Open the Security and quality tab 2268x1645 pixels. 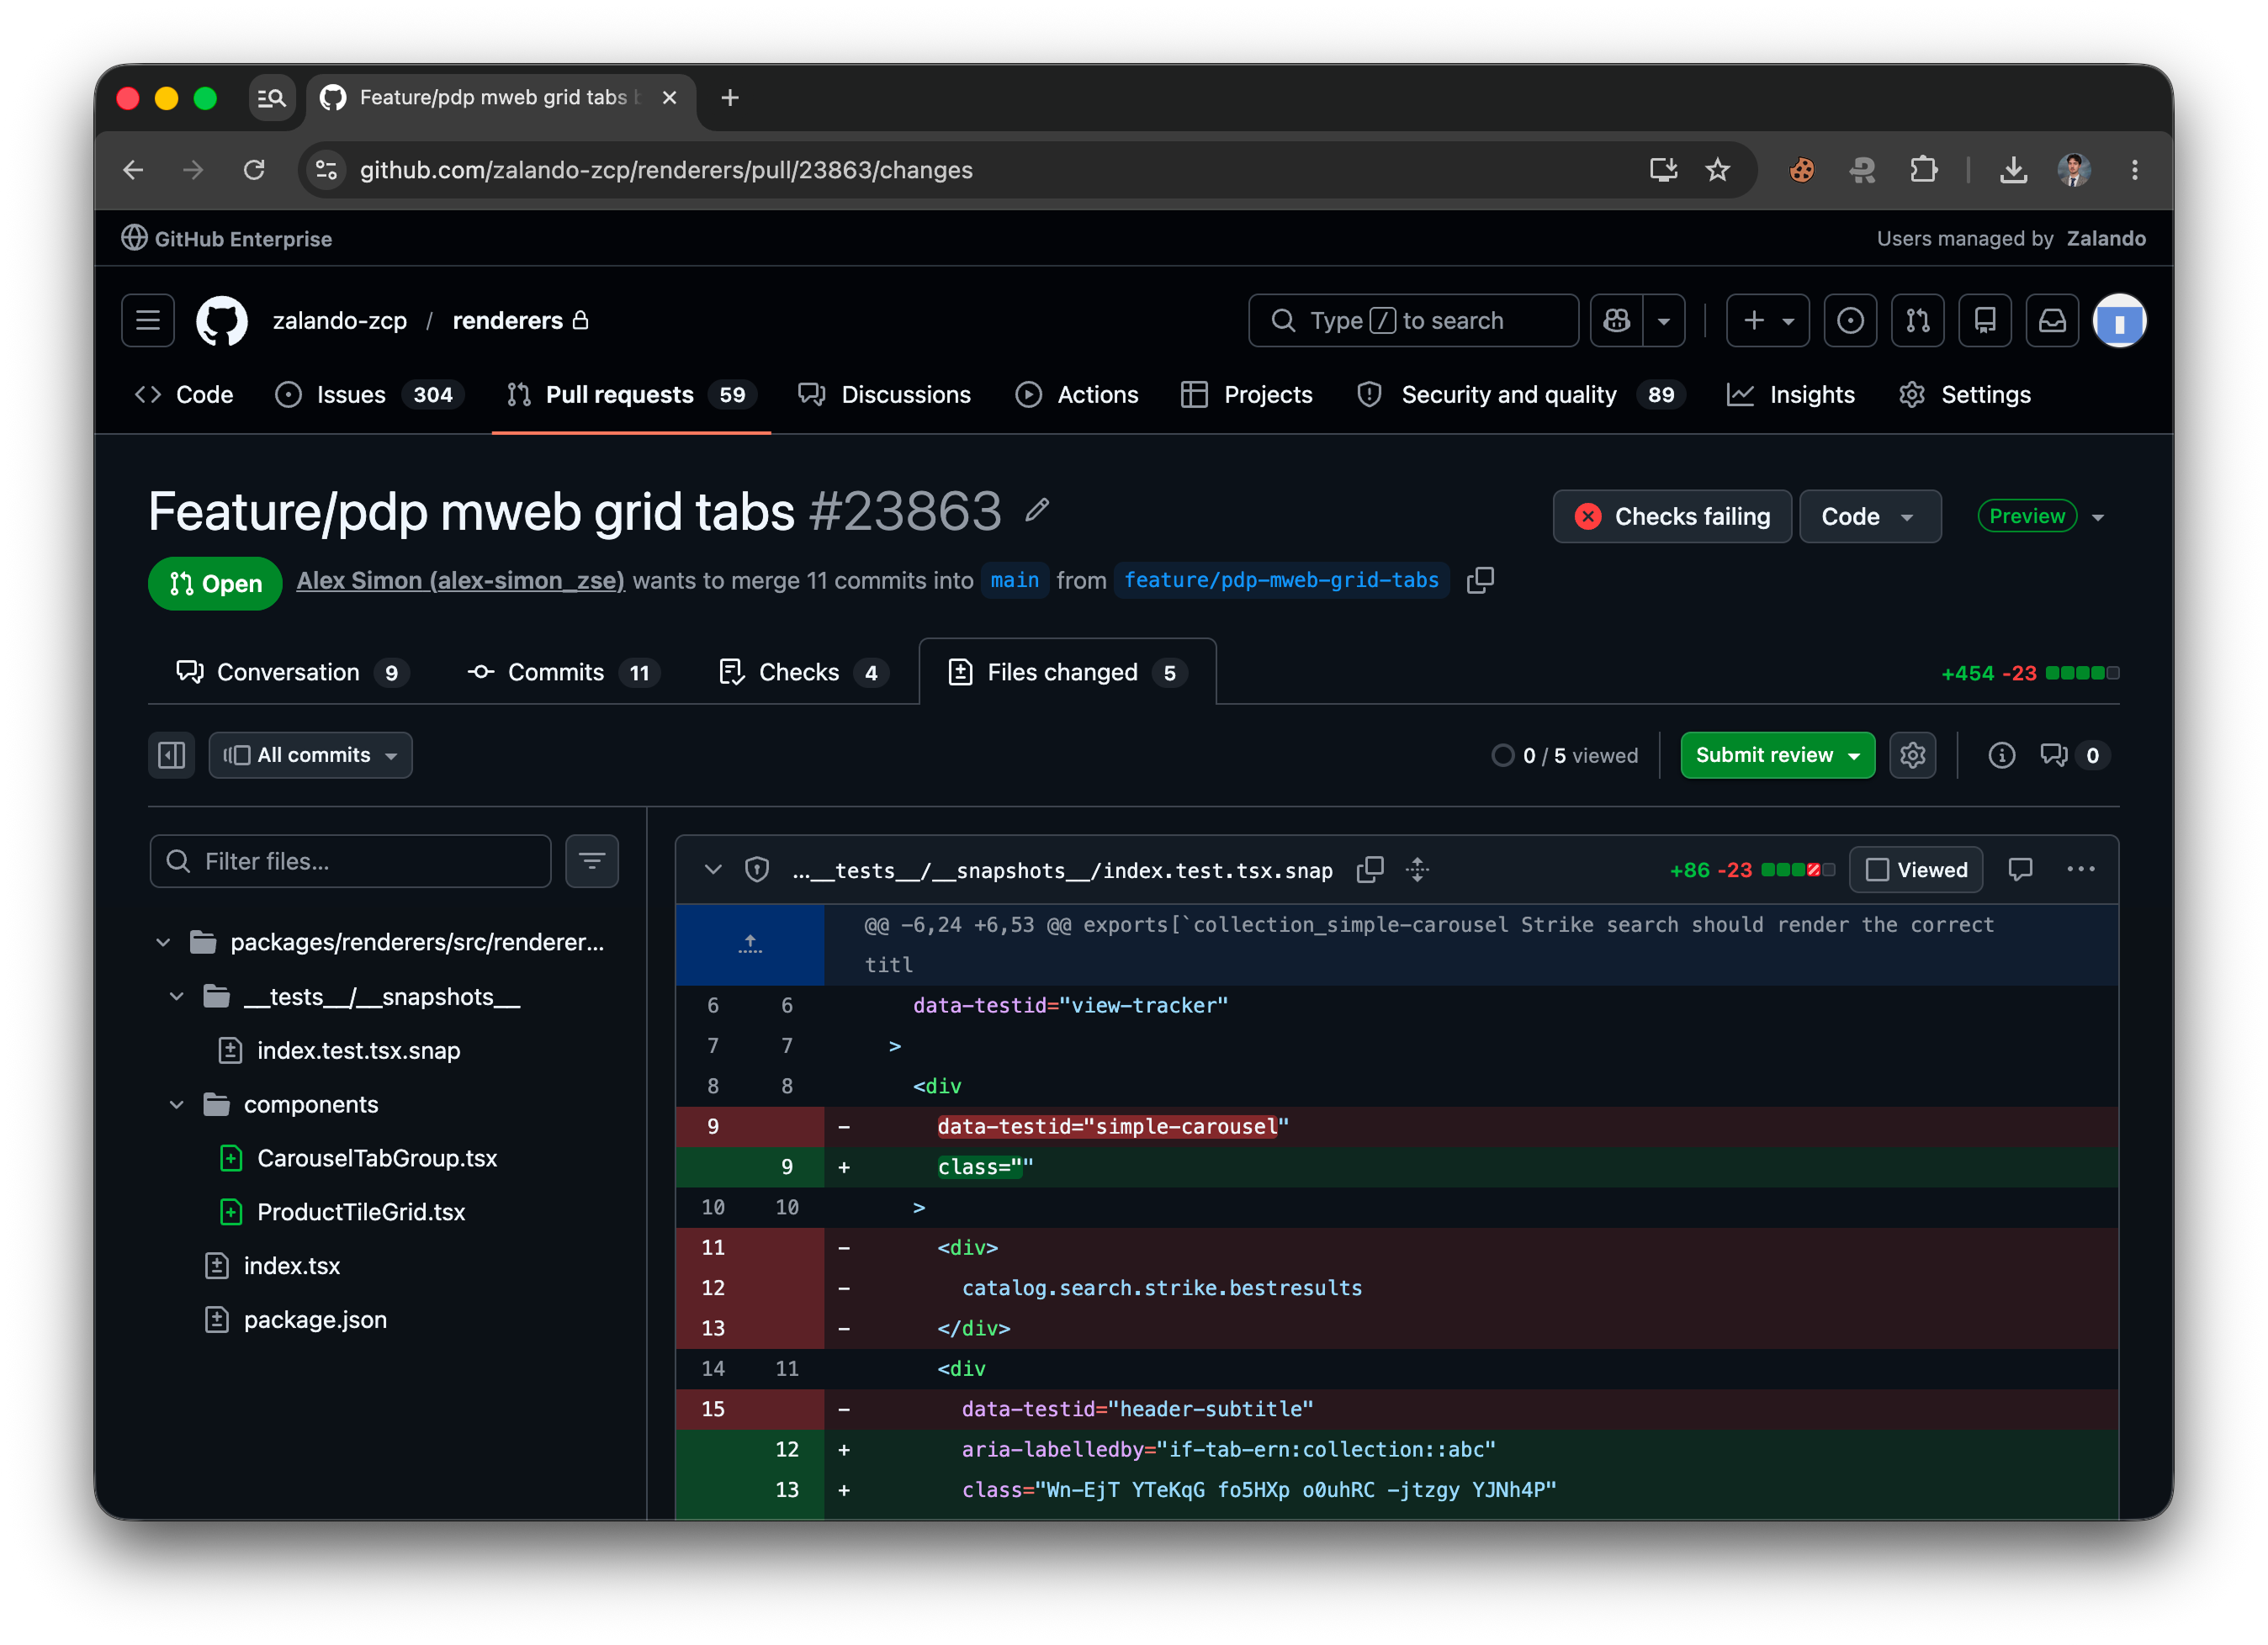click(x=1521, y=395)
